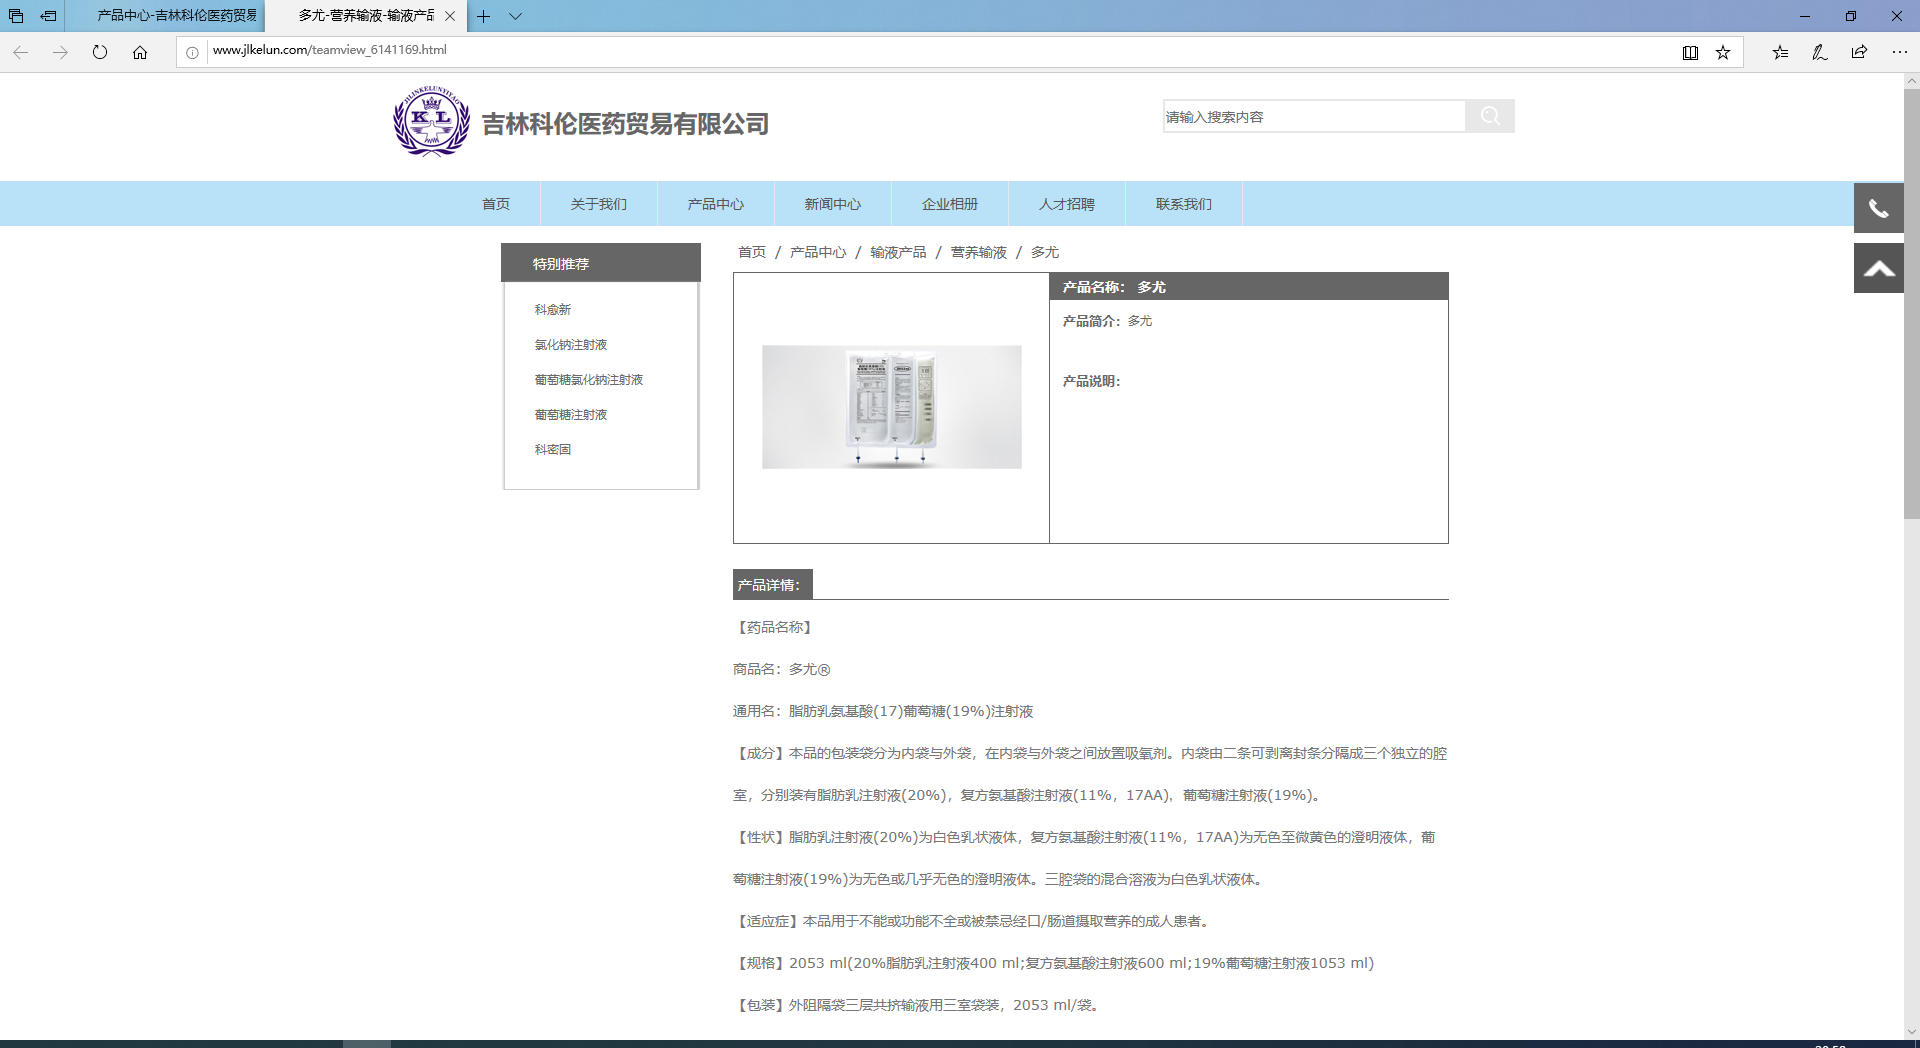Click the 【适应症】 indication line
The height and width of the screenshot is (1048, 1920).
tap(972, 921)
